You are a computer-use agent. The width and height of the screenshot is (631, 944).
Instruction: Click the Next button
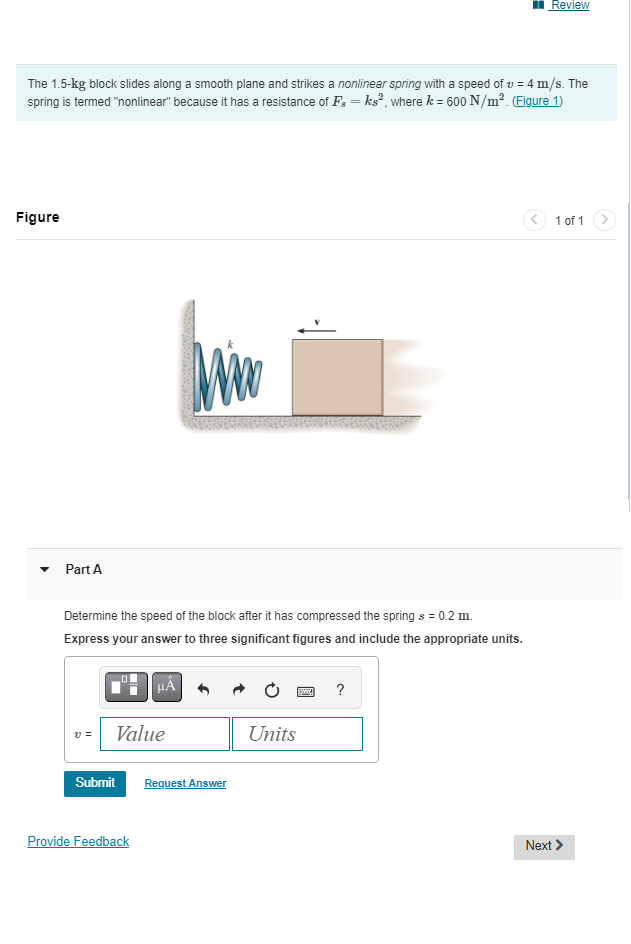pyautogui.click(x=543, y=846)
